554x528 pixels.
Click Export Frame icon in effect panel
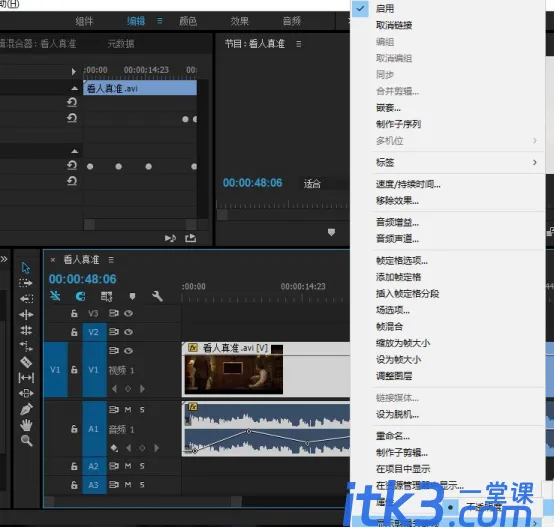(190, 238)
